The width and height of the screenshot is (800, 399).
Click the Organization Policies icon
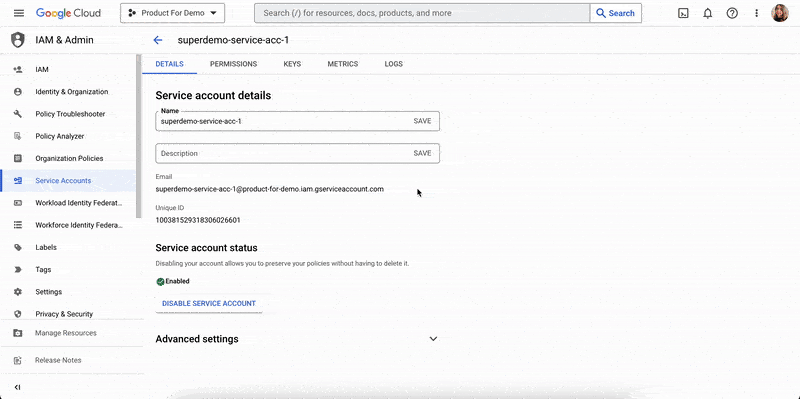tap(18, 158)
